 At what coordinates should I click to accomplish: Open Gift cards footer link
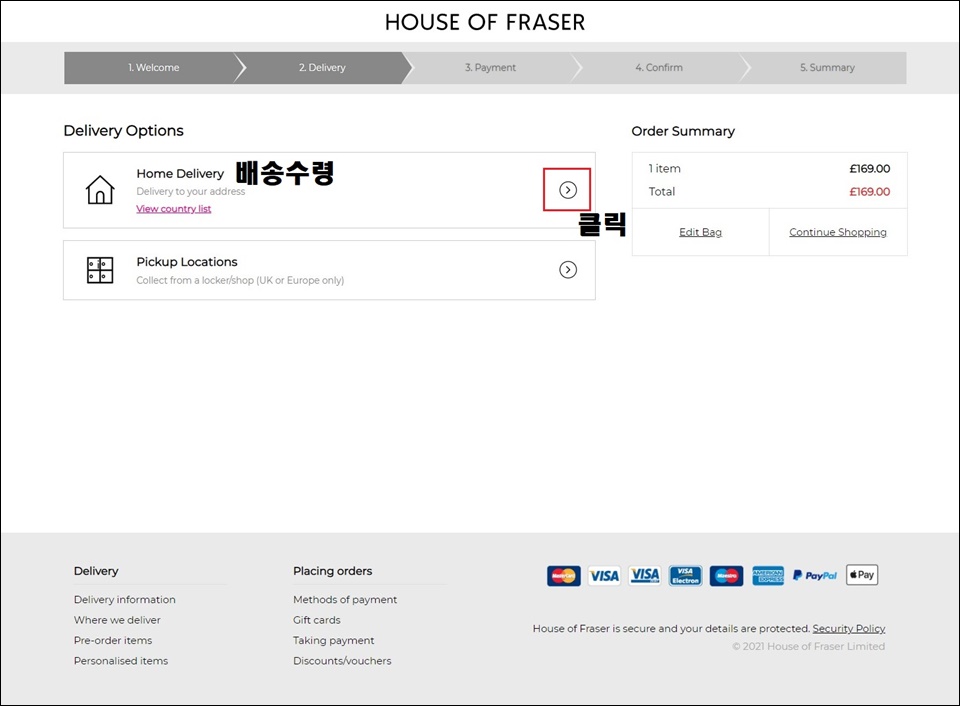[317, 620]
